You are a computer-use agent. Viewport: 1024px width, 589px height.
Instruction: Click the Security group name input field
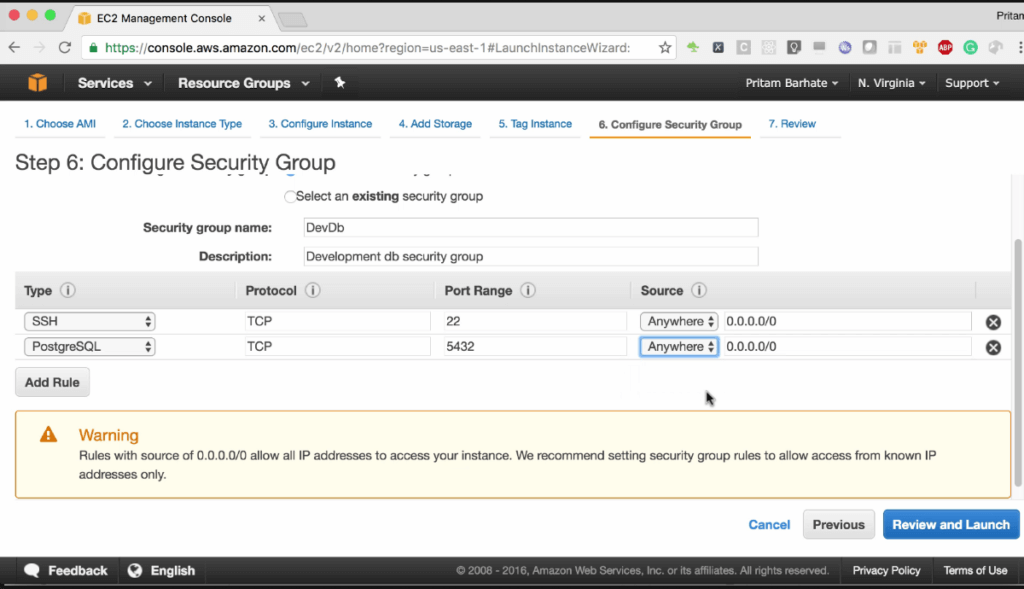click(530, 227)
